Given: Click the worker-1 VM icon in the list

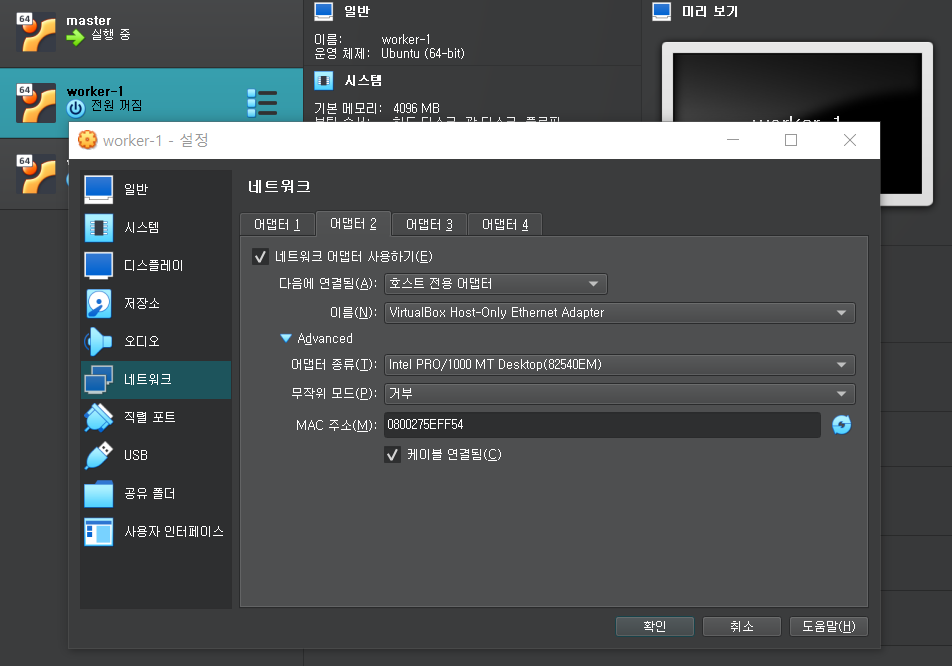Looking at the screenshot, I should (x=36, y=103).
